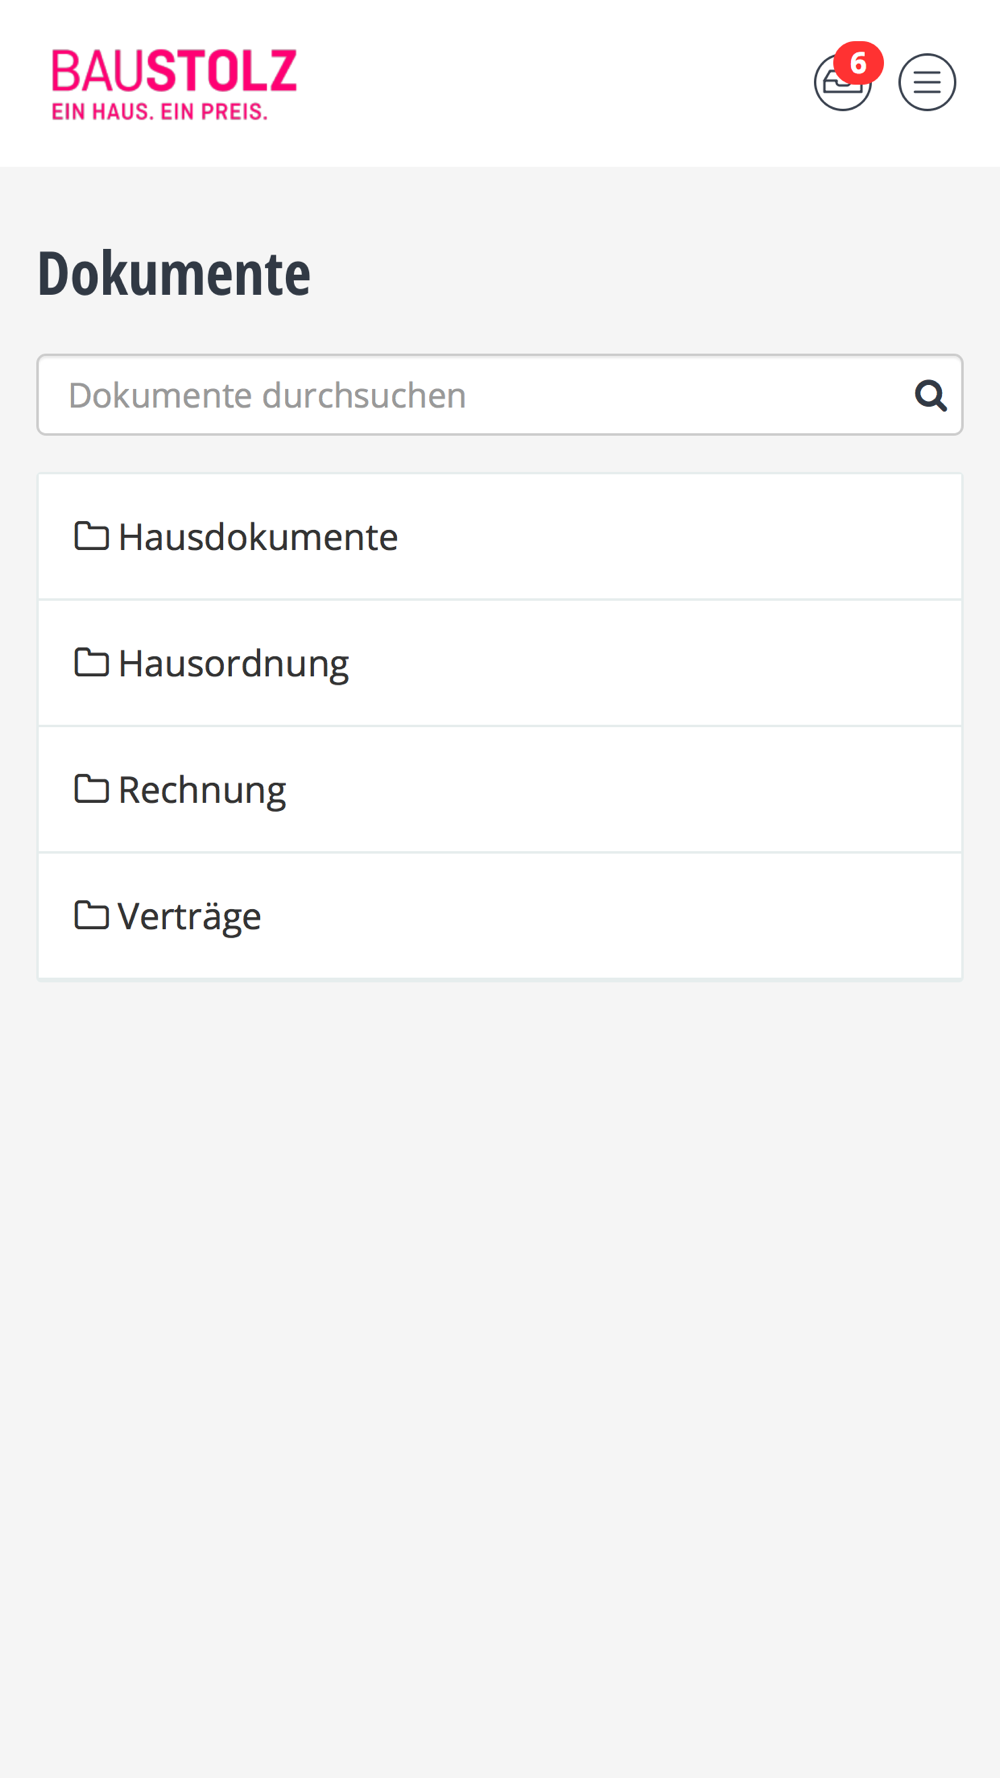Screen dimensions: 1000x1778
Task: Focus the Dokumente durchsuchen search field
Action: point(500,395)
